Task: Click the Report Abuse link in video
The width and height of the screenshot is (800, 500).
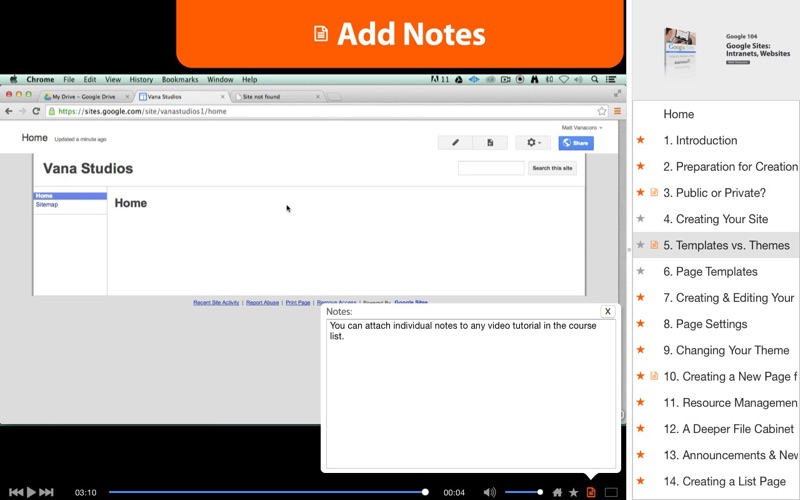Action: pos(262,303)
